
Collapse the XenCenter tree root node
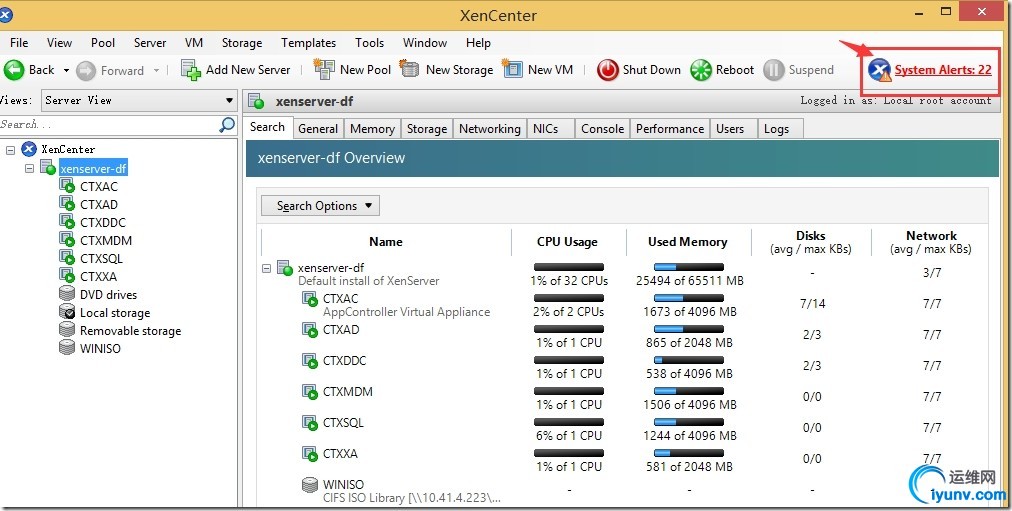point(10,150)
